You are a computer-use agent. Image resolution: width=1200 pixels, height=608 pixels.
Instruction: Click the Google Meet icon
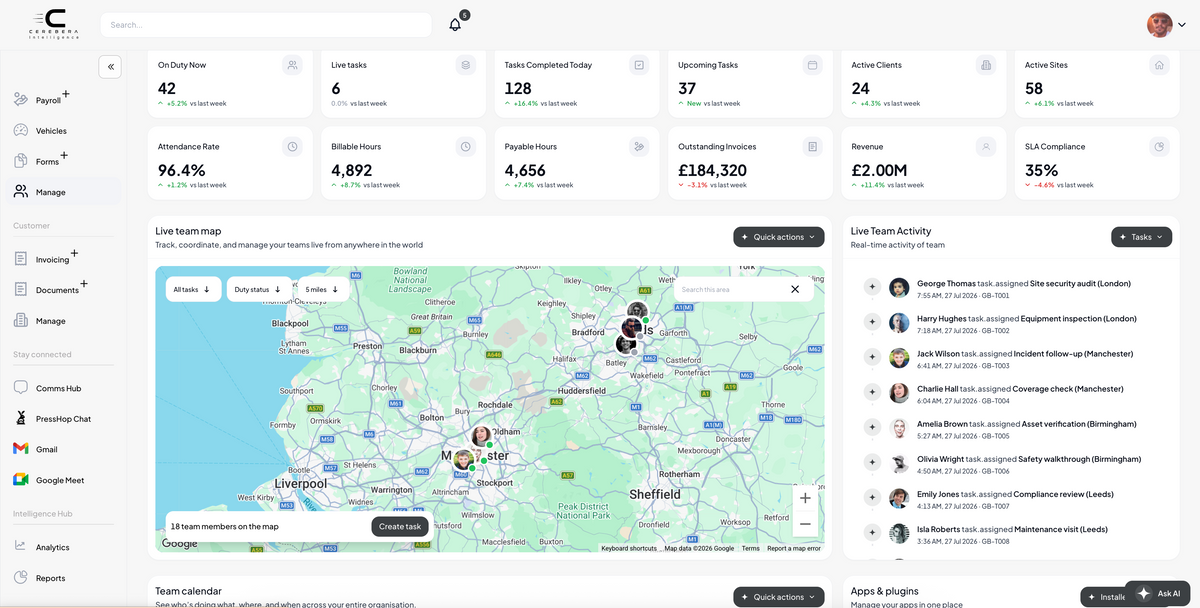coord(21,480)
